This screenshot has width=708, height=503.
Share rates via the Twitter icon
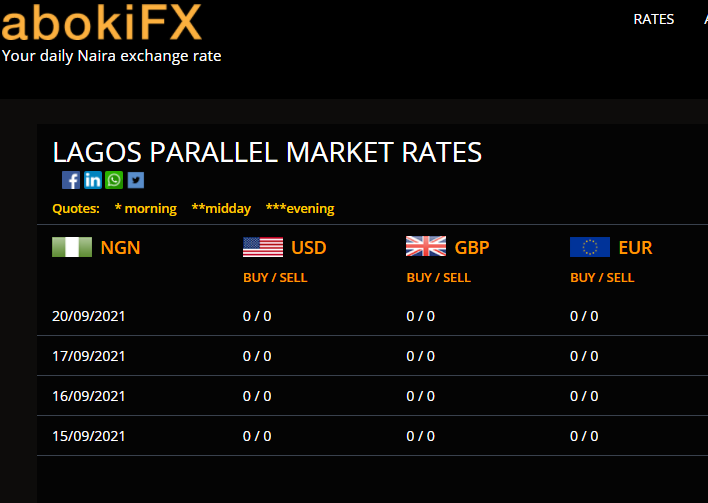coord(135,180)
